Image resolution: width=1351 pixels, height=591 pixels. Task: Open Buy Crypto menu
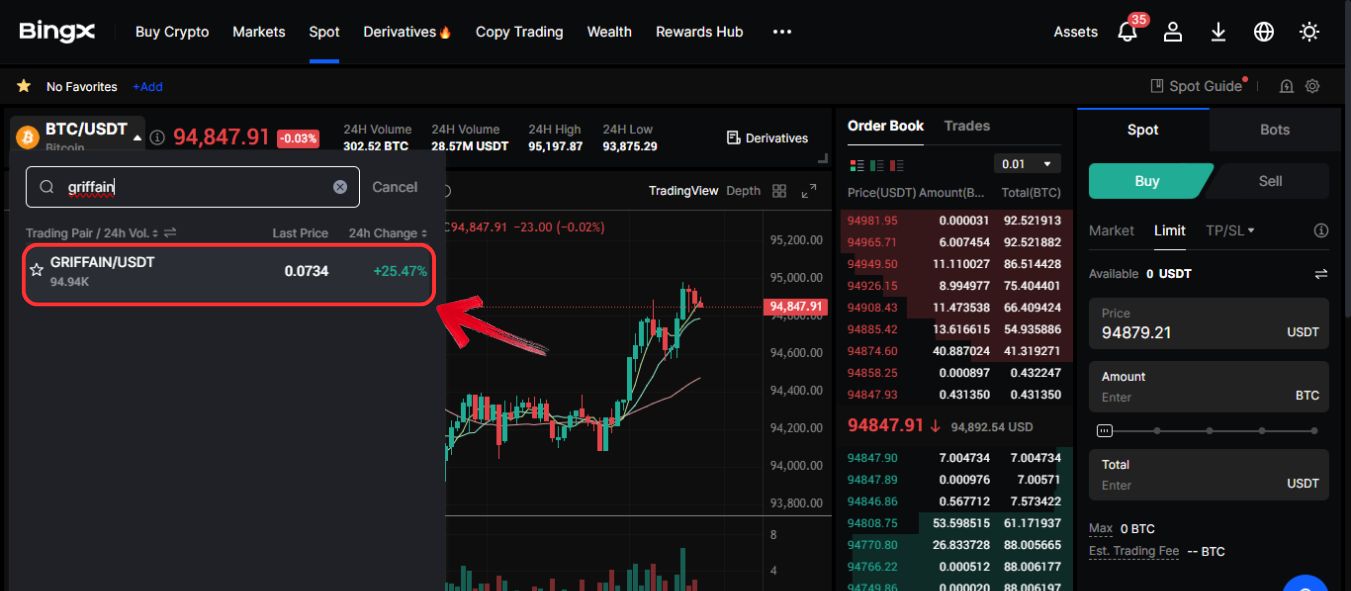172,32
